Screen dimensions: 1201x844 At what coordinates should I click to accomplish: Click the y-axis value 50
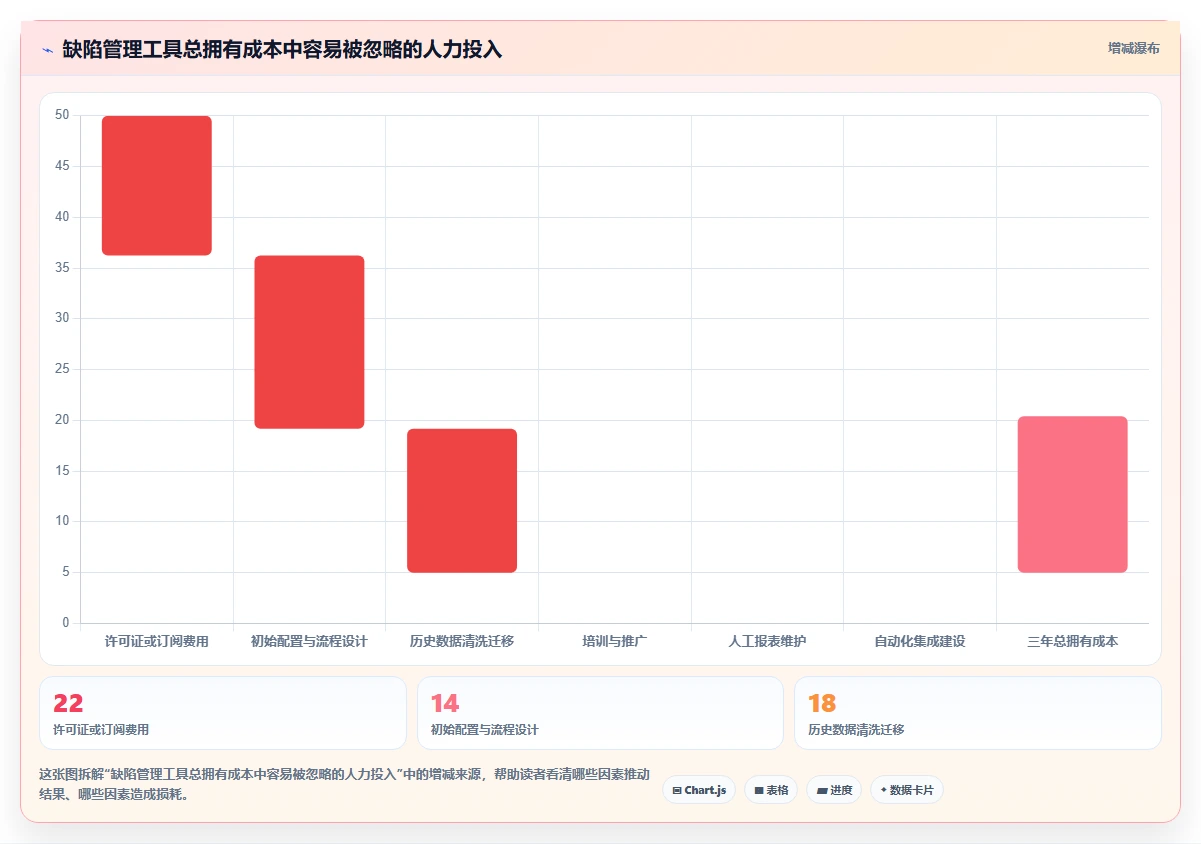tap(62, 115)
